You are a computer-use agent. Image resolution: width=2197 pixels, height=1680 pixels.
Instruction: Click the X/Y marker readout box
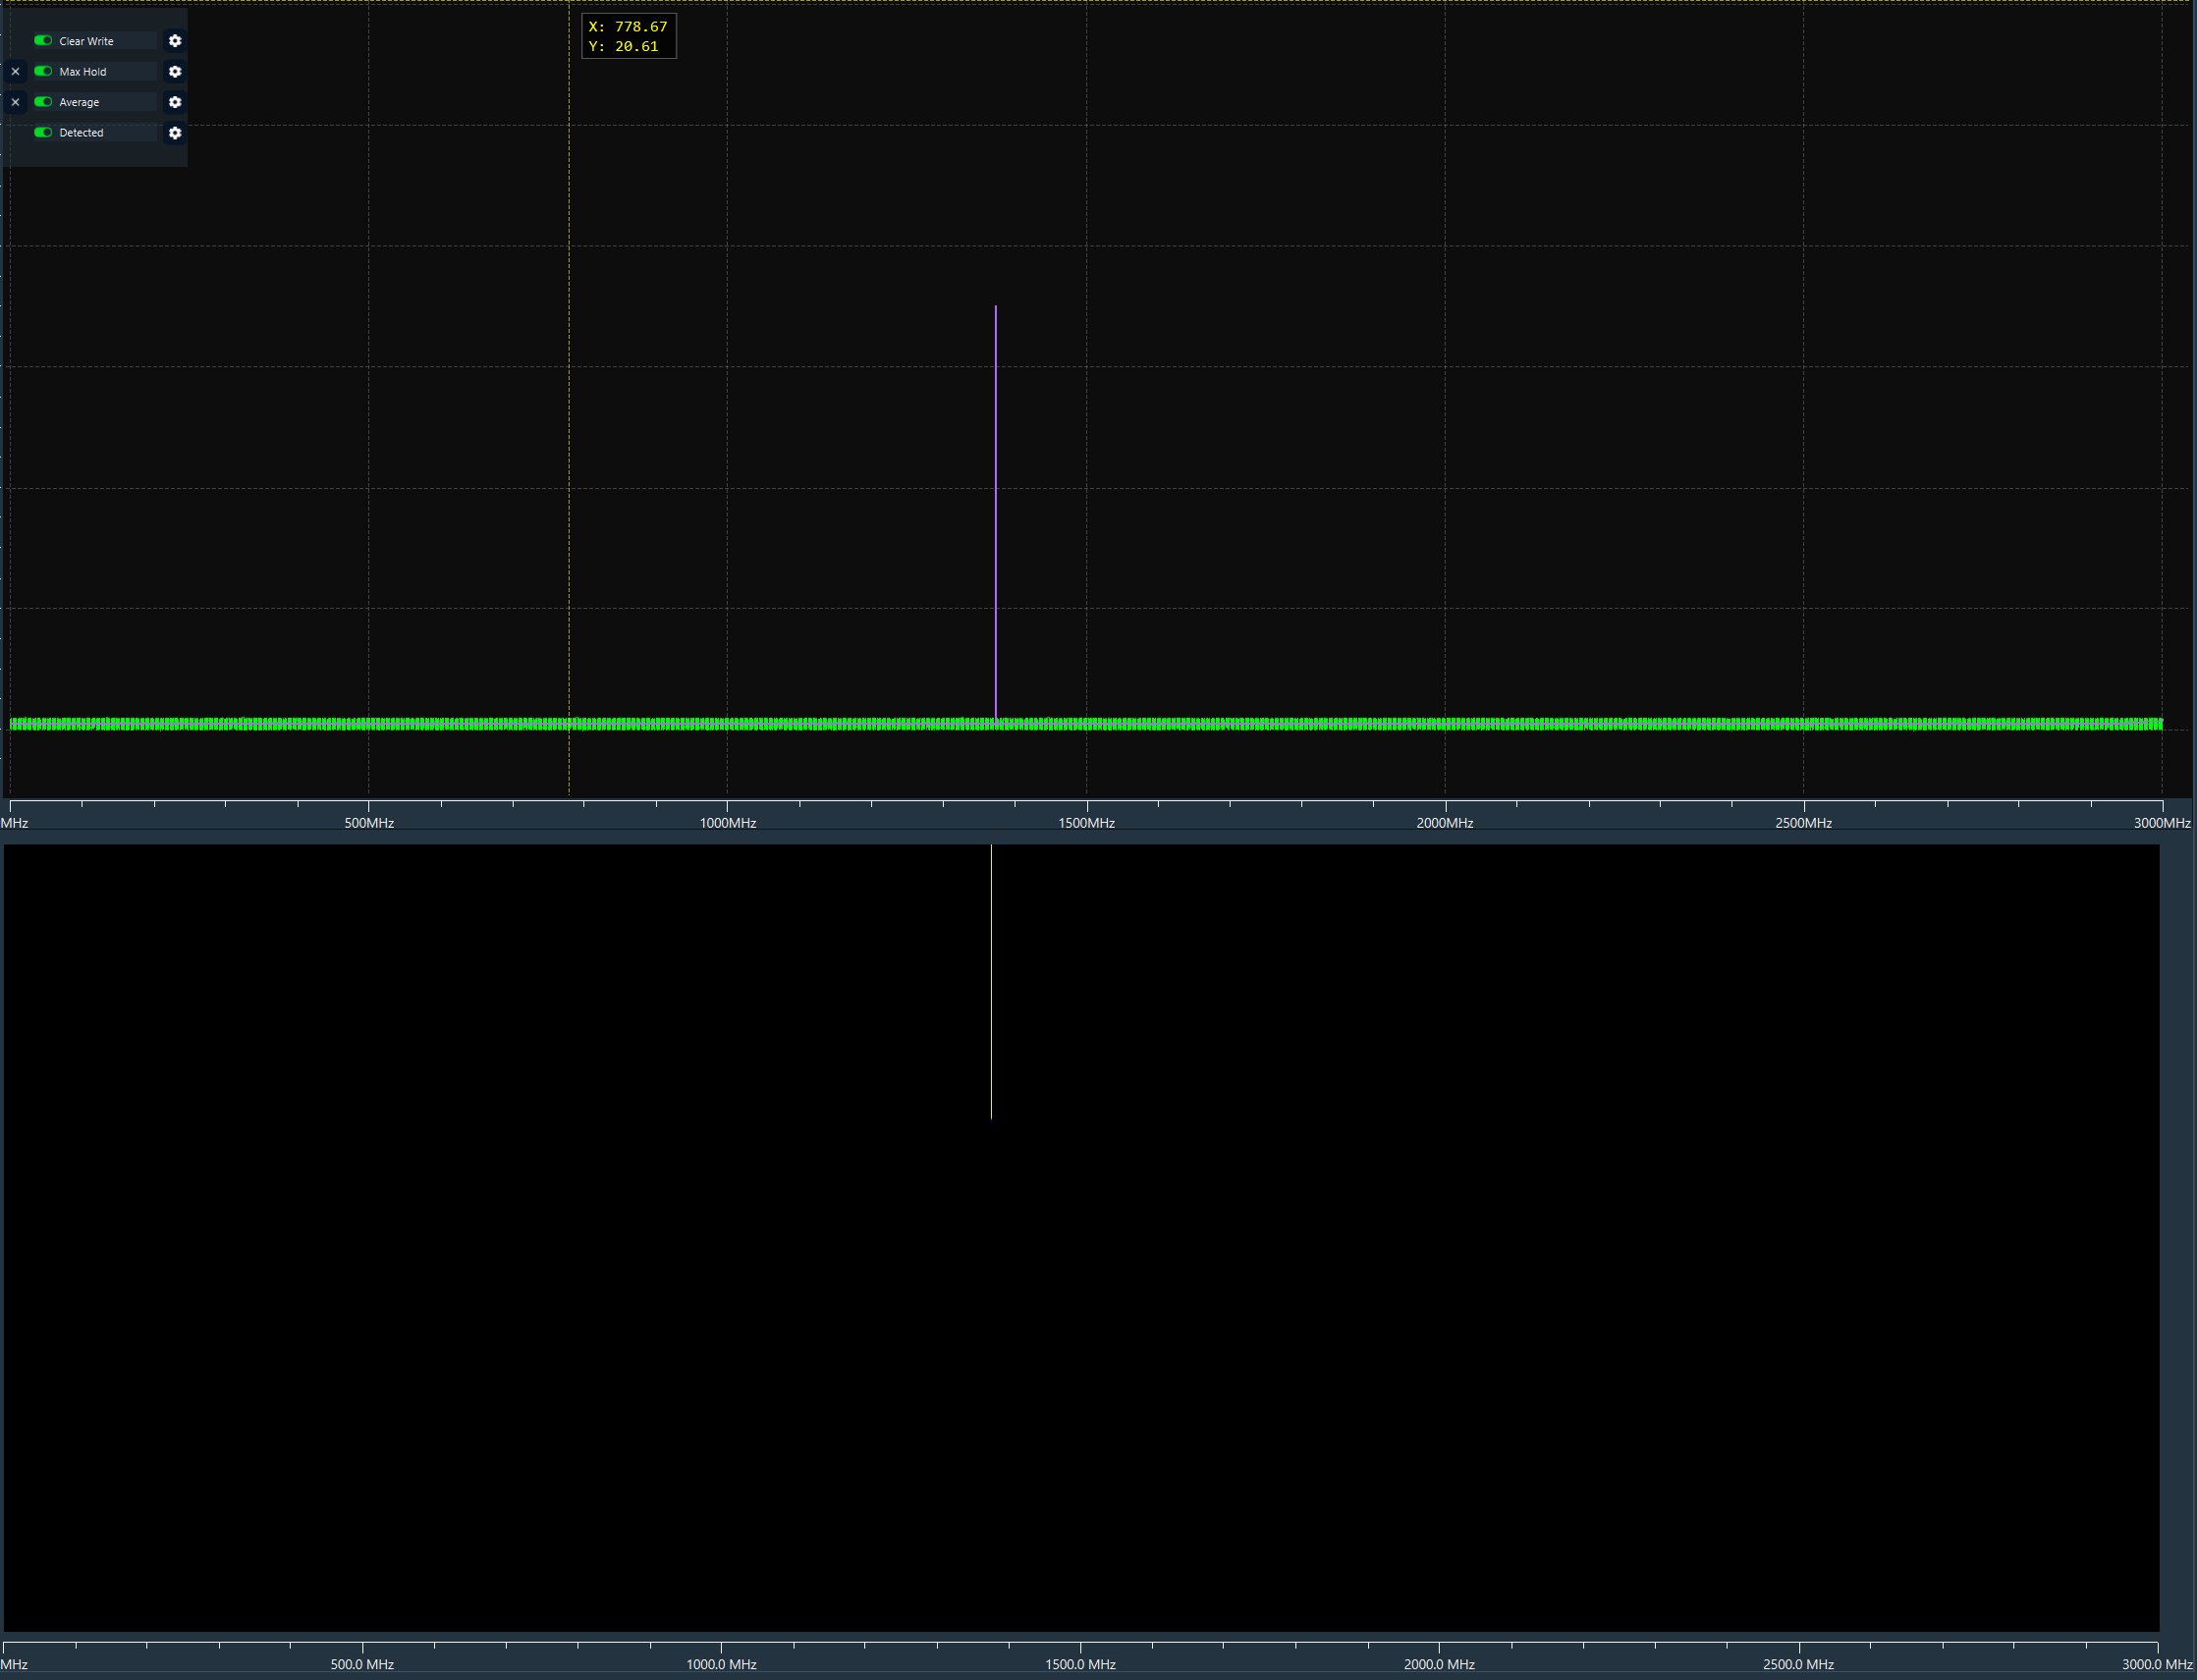pyautogui.click(x=628, y=36)
